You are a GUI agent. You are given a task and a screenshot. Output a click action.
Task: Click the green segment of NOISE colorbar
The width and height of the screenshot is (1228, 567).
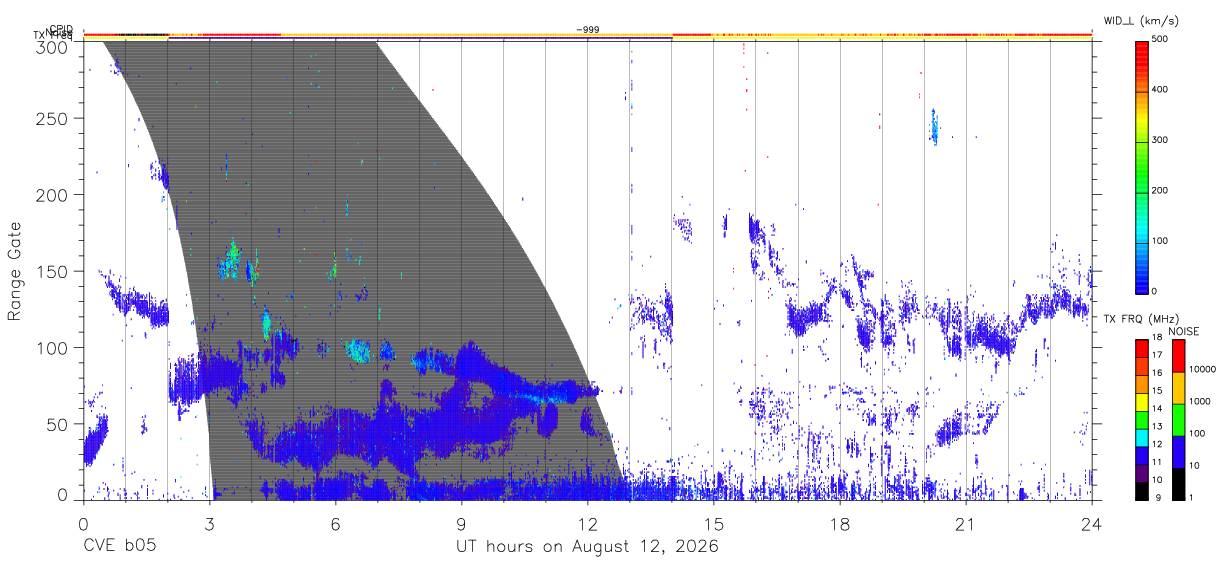[1177, 420]
